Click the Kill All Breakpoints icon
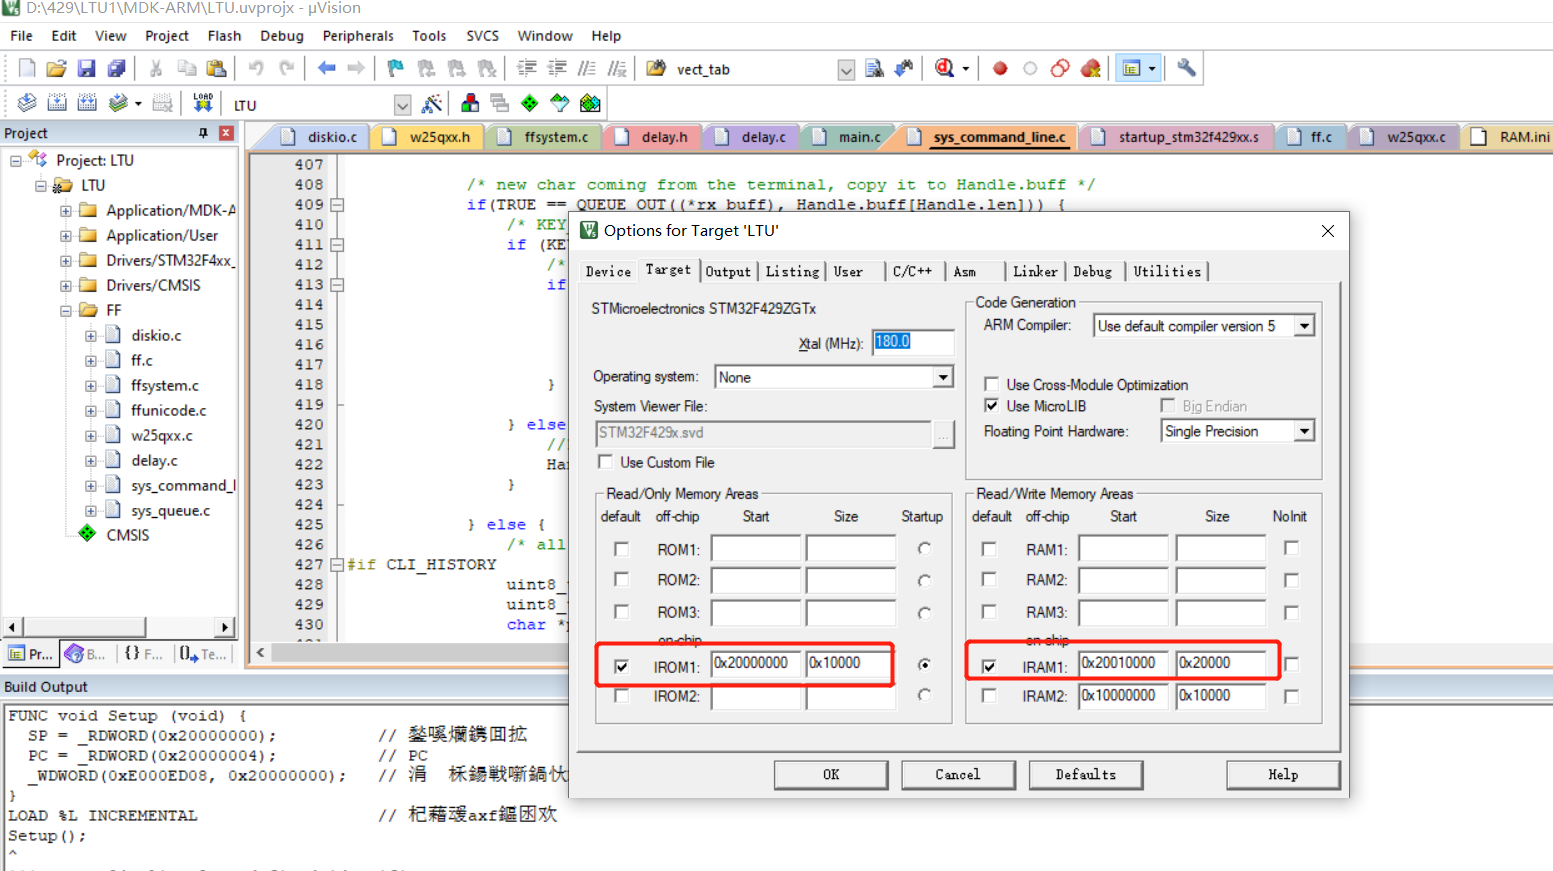 point(1091,68)
